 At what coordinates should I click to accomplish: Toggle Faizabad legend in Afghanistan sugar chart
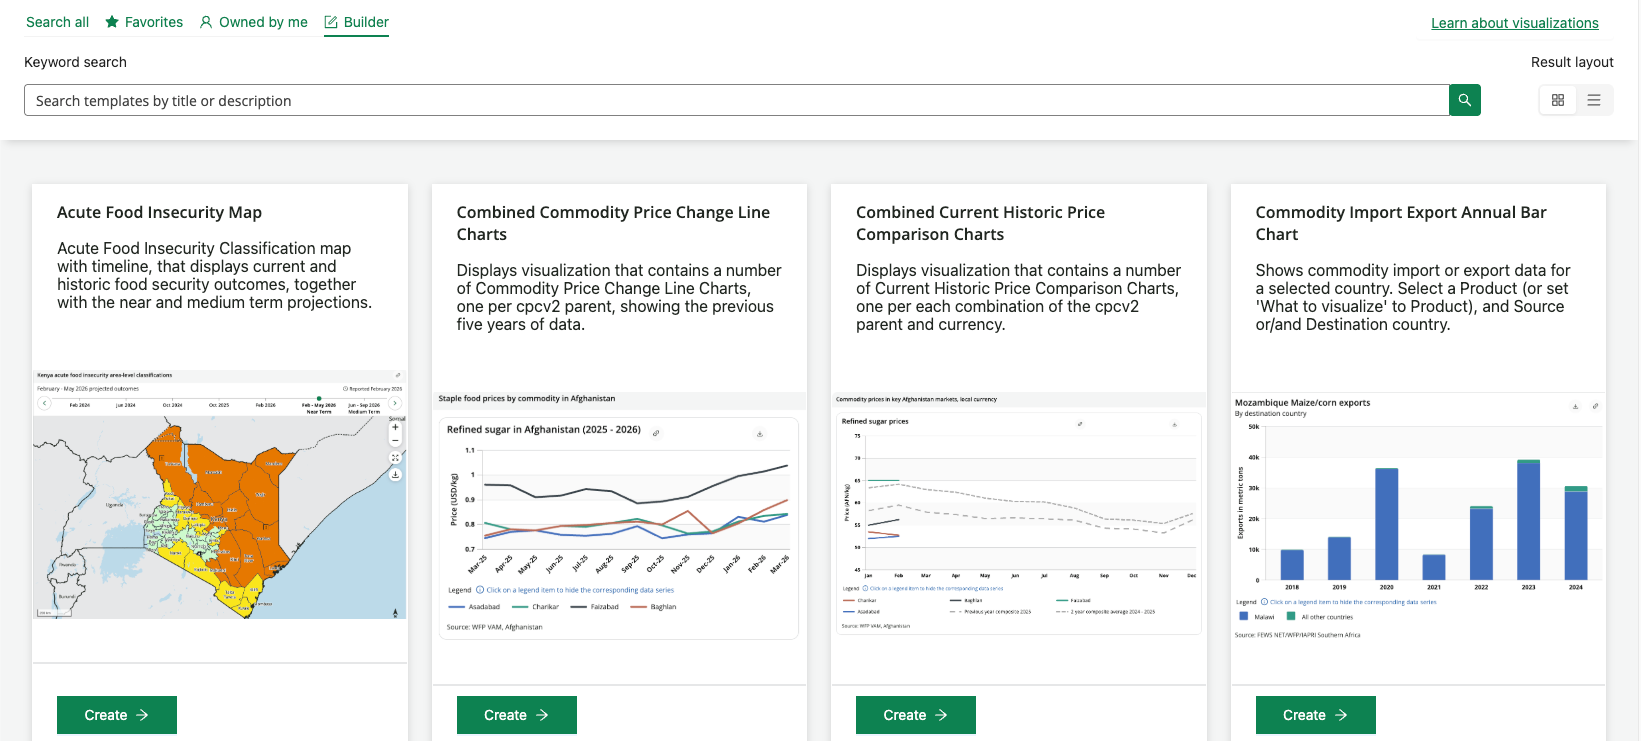(595, 606)
